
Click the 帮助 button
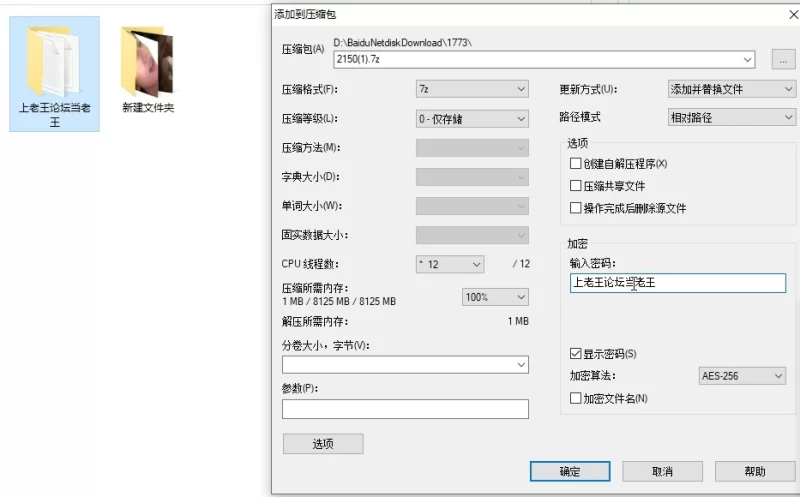tap(755, 471)
